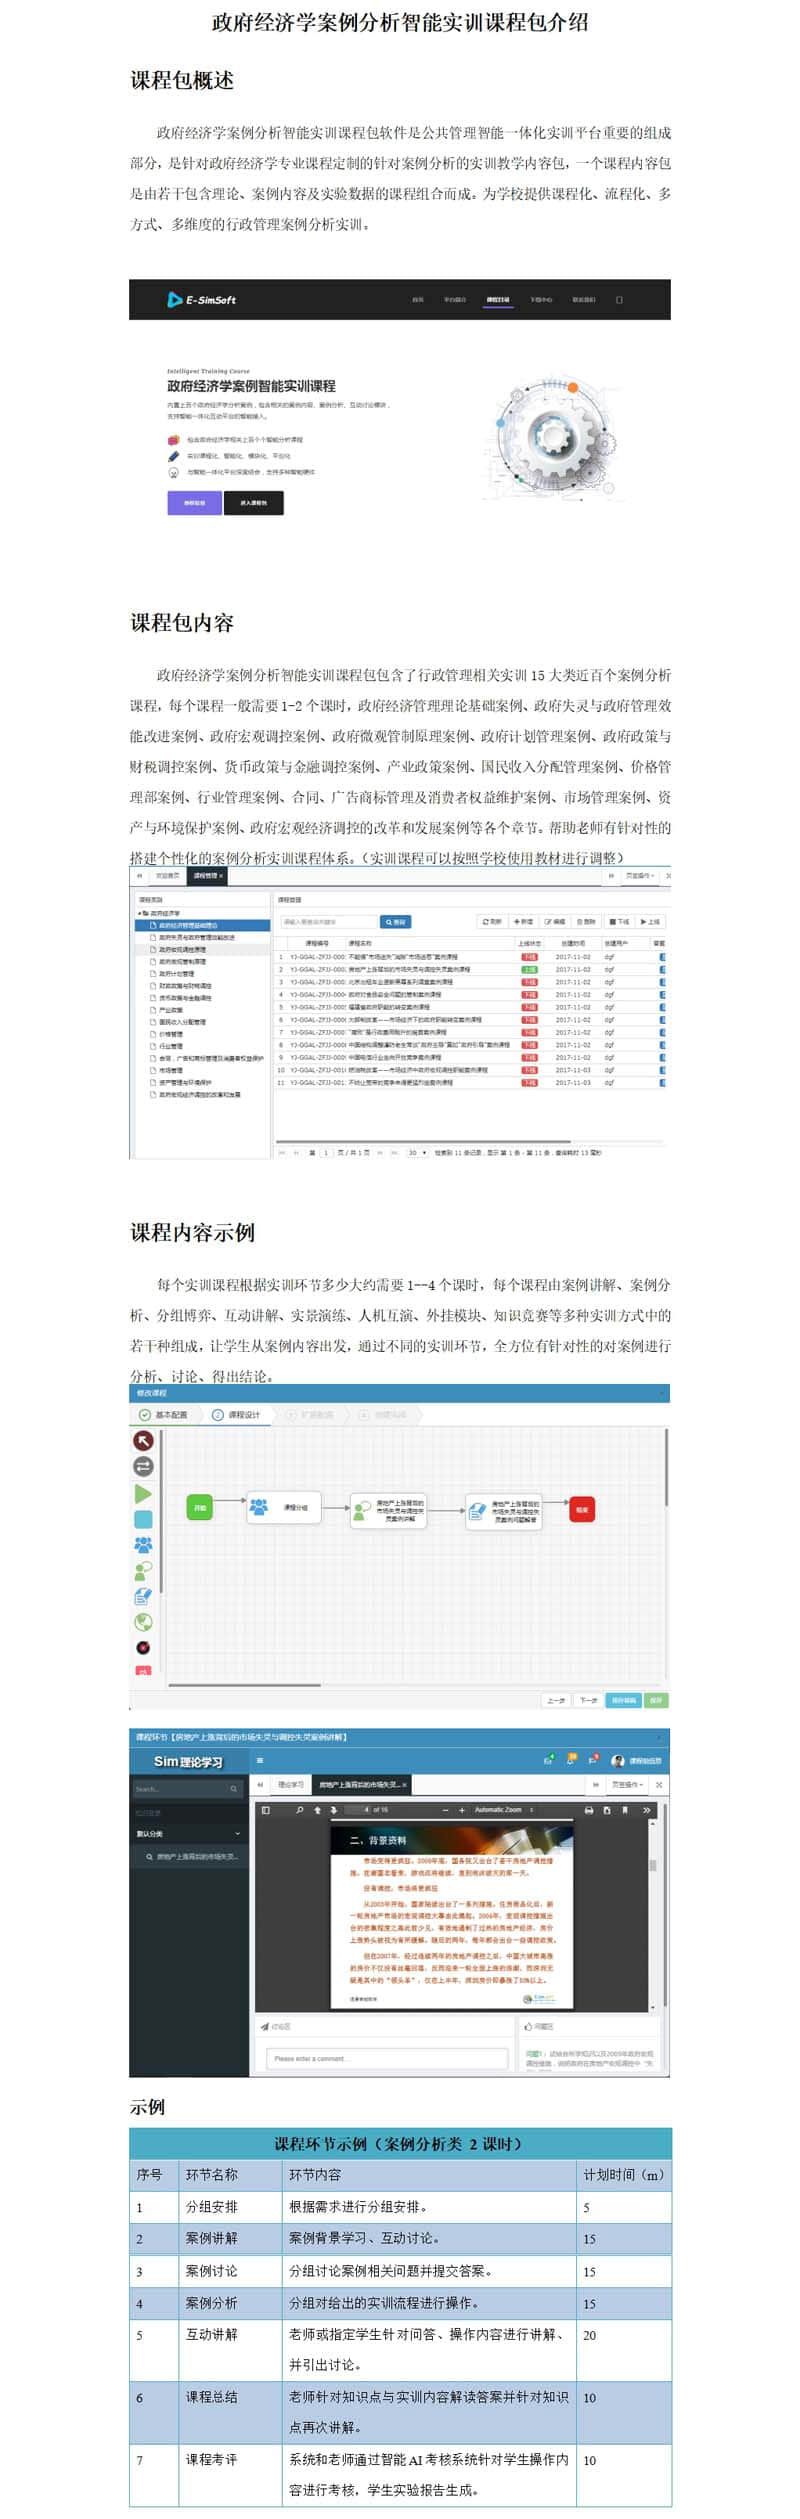800x2519 pixels.
Task: Select the document pencil tool in palette
Action: click(x=143, y=1596)
